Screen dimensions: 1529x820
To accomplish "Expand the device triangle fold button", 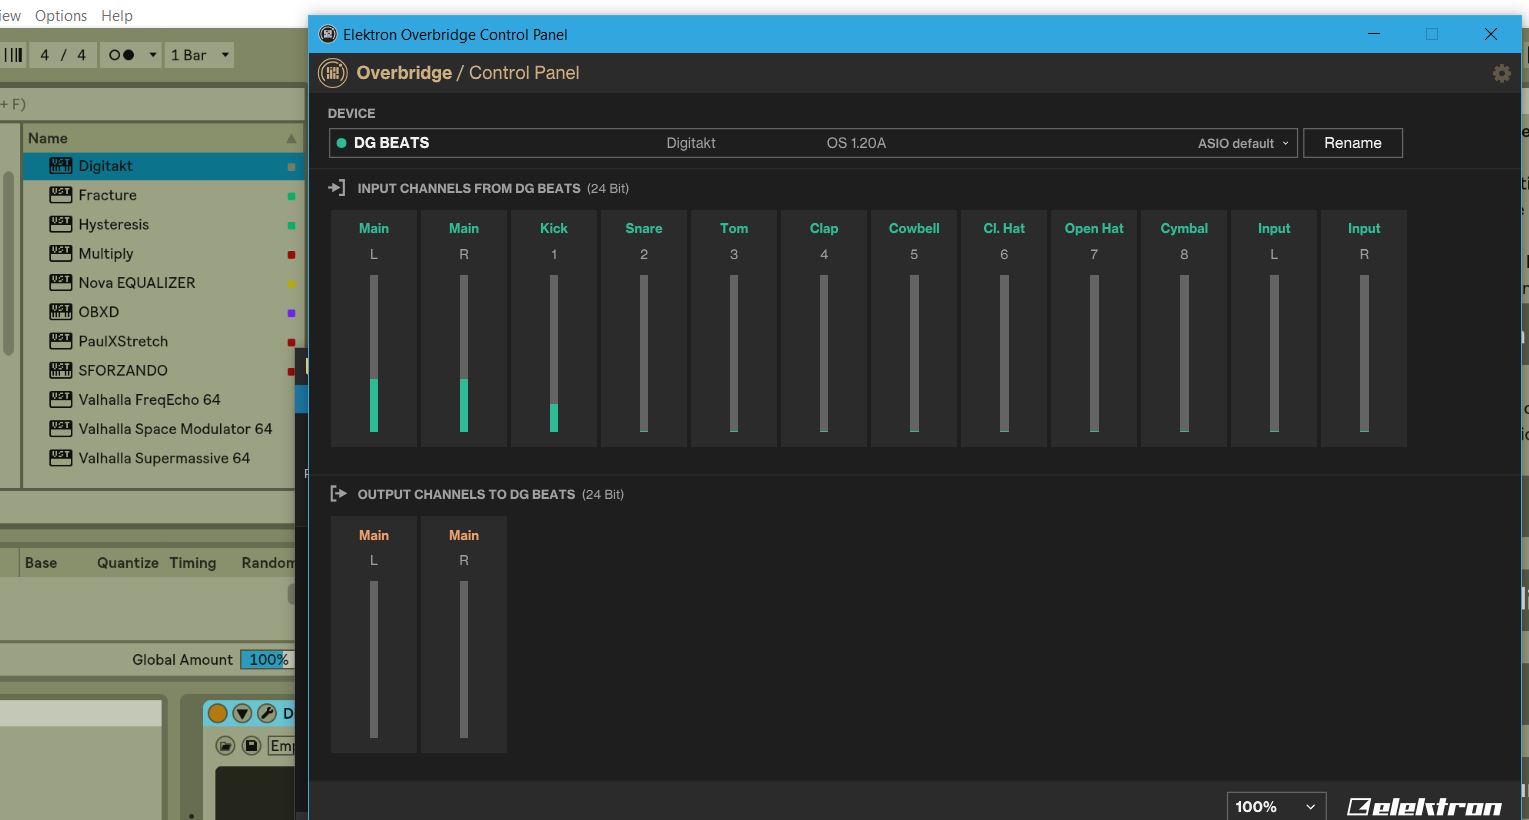I will point(242,713).
